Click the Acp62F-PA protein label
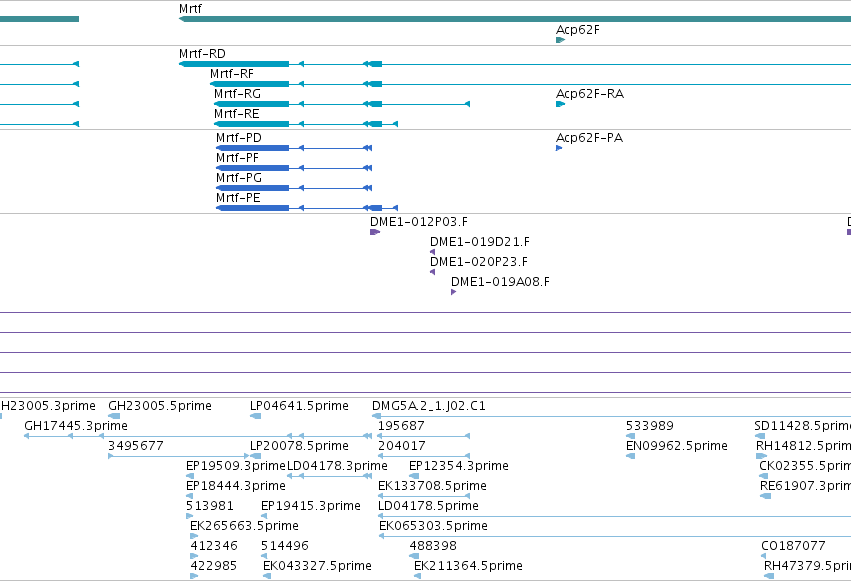851x581 pixels. coord(589,138)
